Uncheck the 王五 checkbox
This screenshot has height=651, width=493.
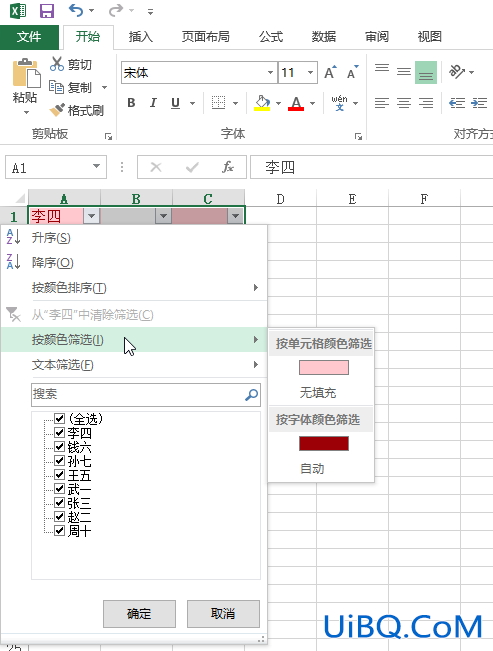(x=59, y=474)
